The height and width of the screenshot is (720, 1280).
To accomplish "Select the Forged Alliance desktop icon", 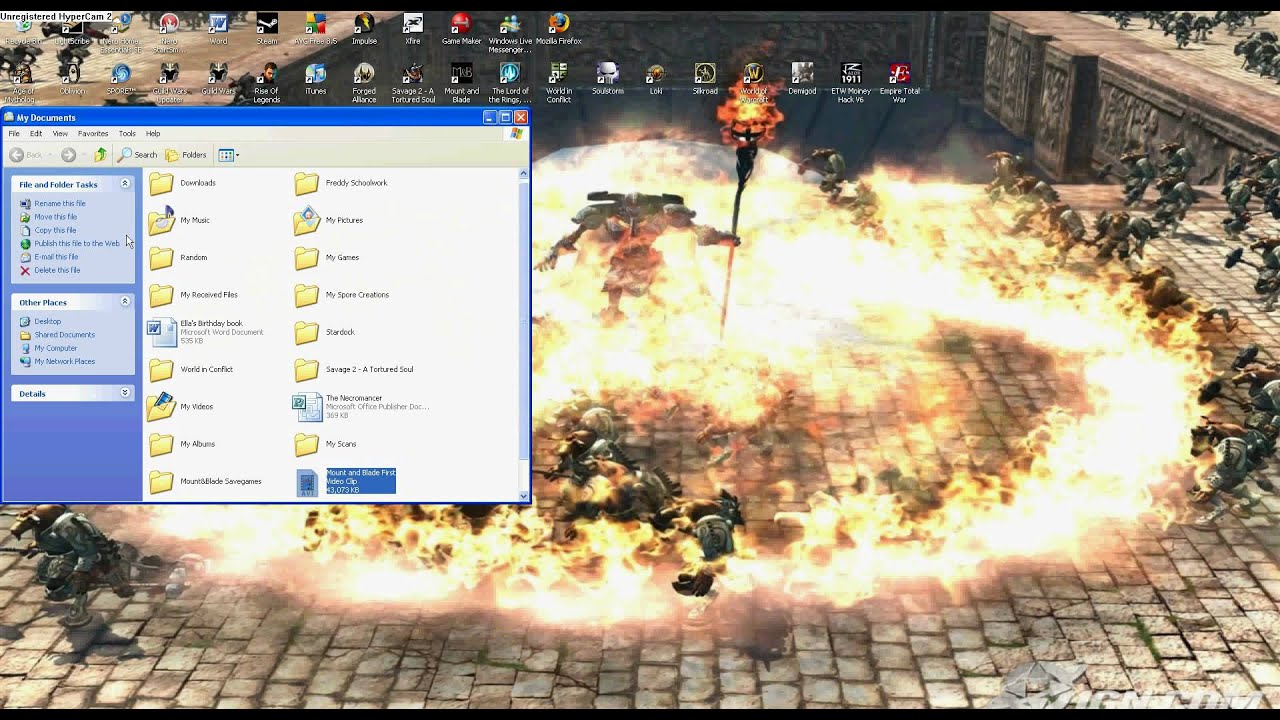I will (x=364, y=82).
